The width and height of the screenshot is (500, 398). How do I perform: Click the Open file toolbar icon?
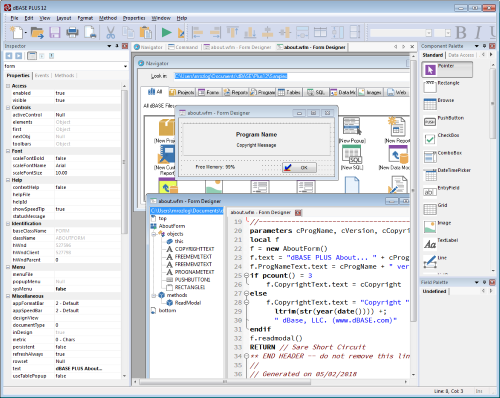[37, 32]
